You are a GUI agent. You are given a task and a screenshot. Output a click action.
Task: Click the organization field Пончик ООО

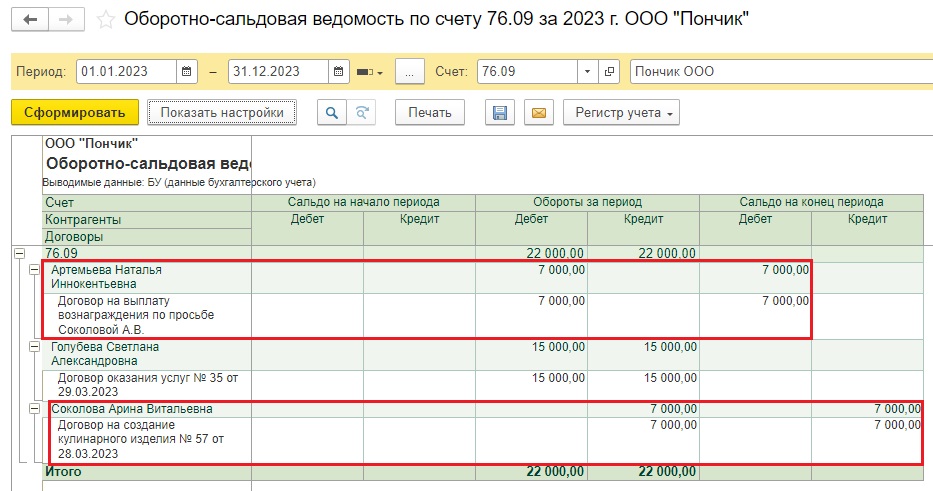click(x=781, y=71)
